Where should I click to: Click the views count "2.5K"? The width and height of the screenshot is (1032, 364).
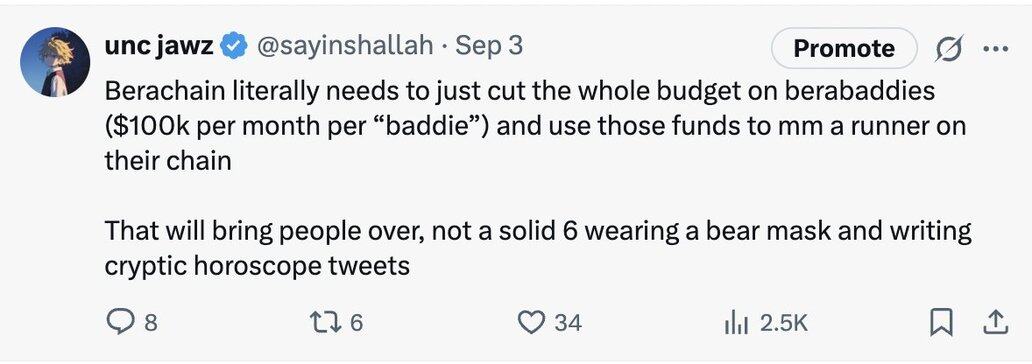(783, 323)
